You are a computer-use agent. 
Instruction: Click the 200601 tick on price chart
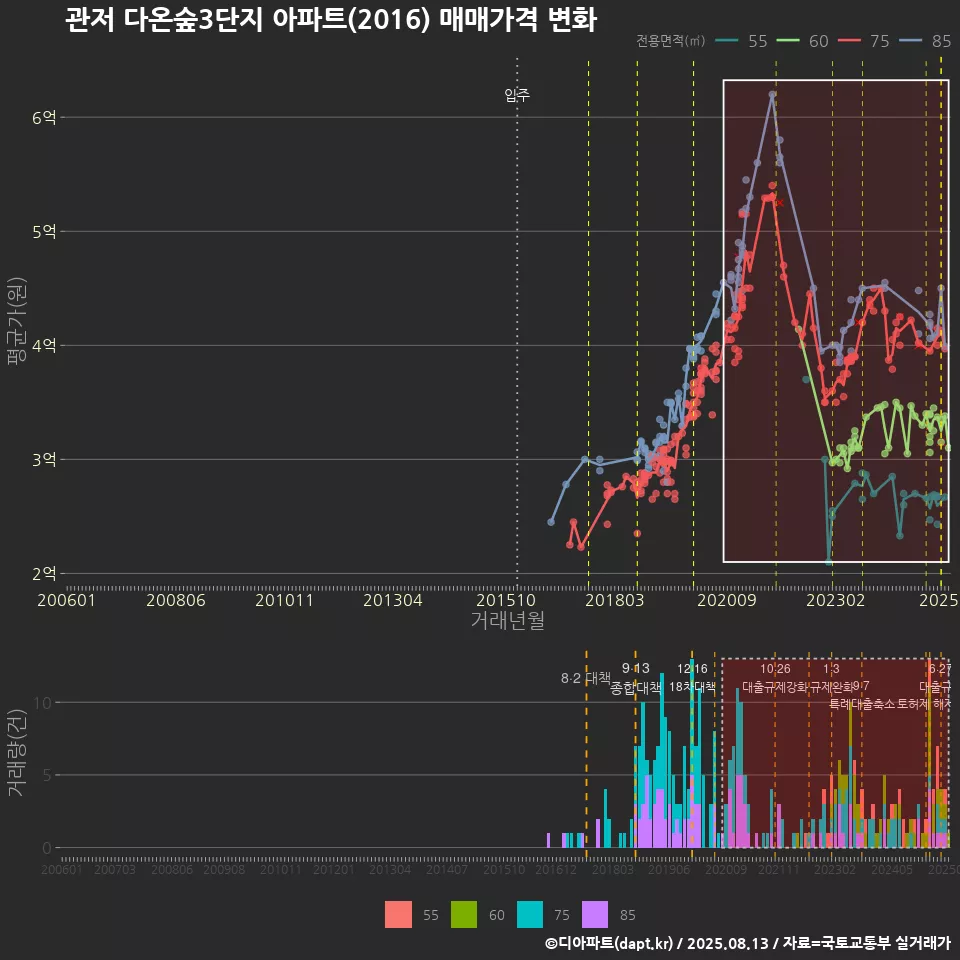coord(67,600)
